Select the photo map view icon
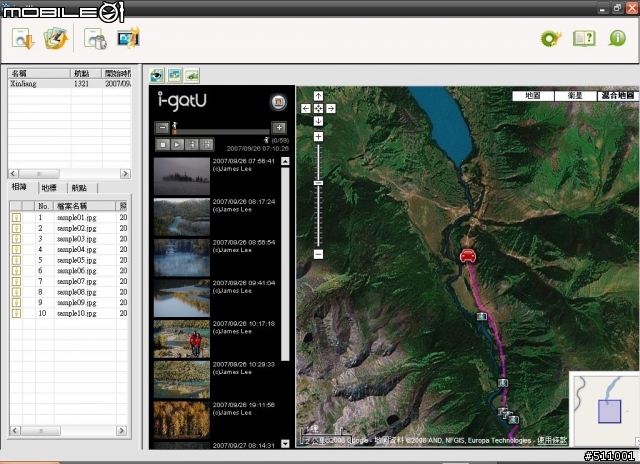The image size is (640, 464). click(174, 75)
